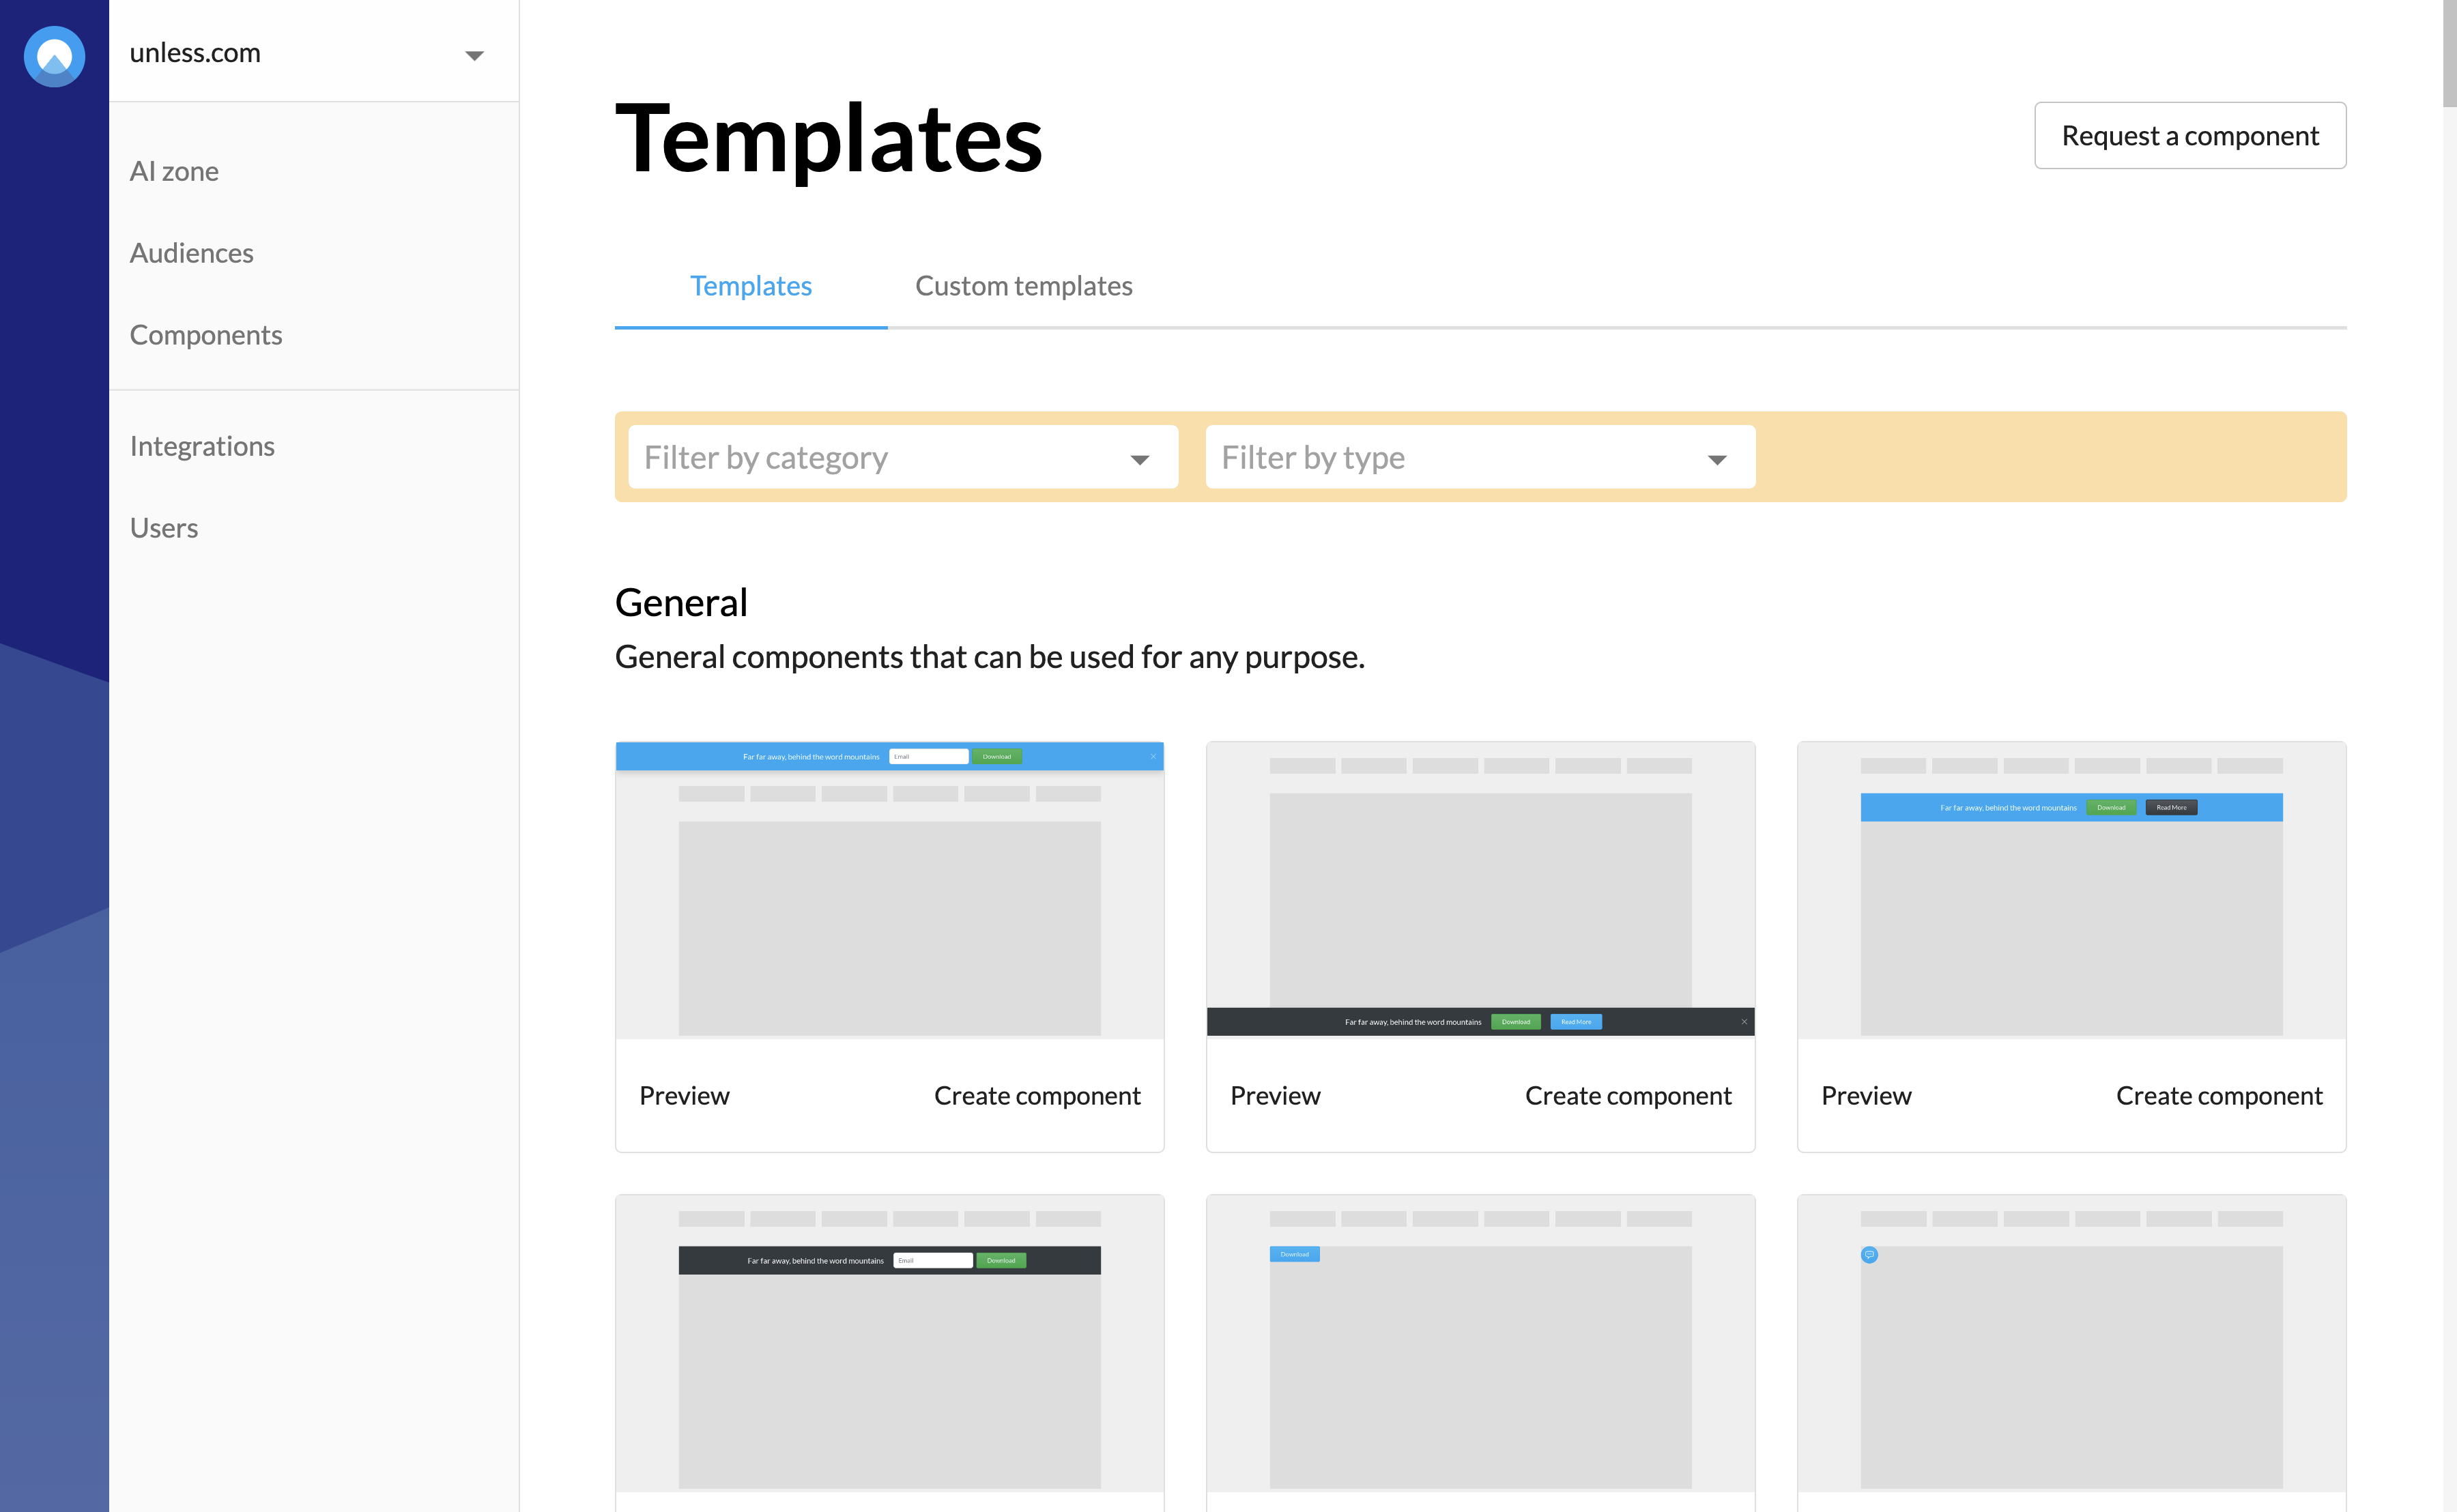Open the Components sidebar item
Image resolution: width=2457 pixels, height=1512 pixels.
pos(206,335)
